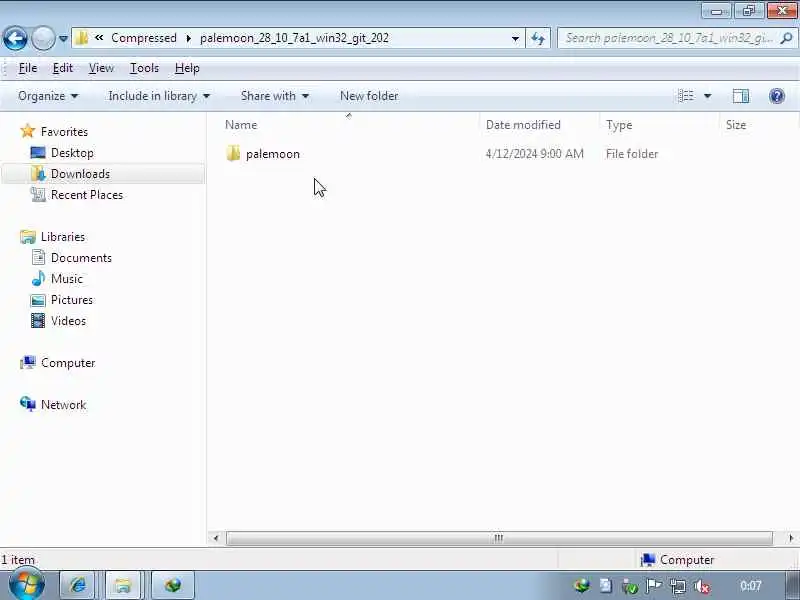
Task: Click the scrollbar left arrow
Action: [x=216, y=538]
